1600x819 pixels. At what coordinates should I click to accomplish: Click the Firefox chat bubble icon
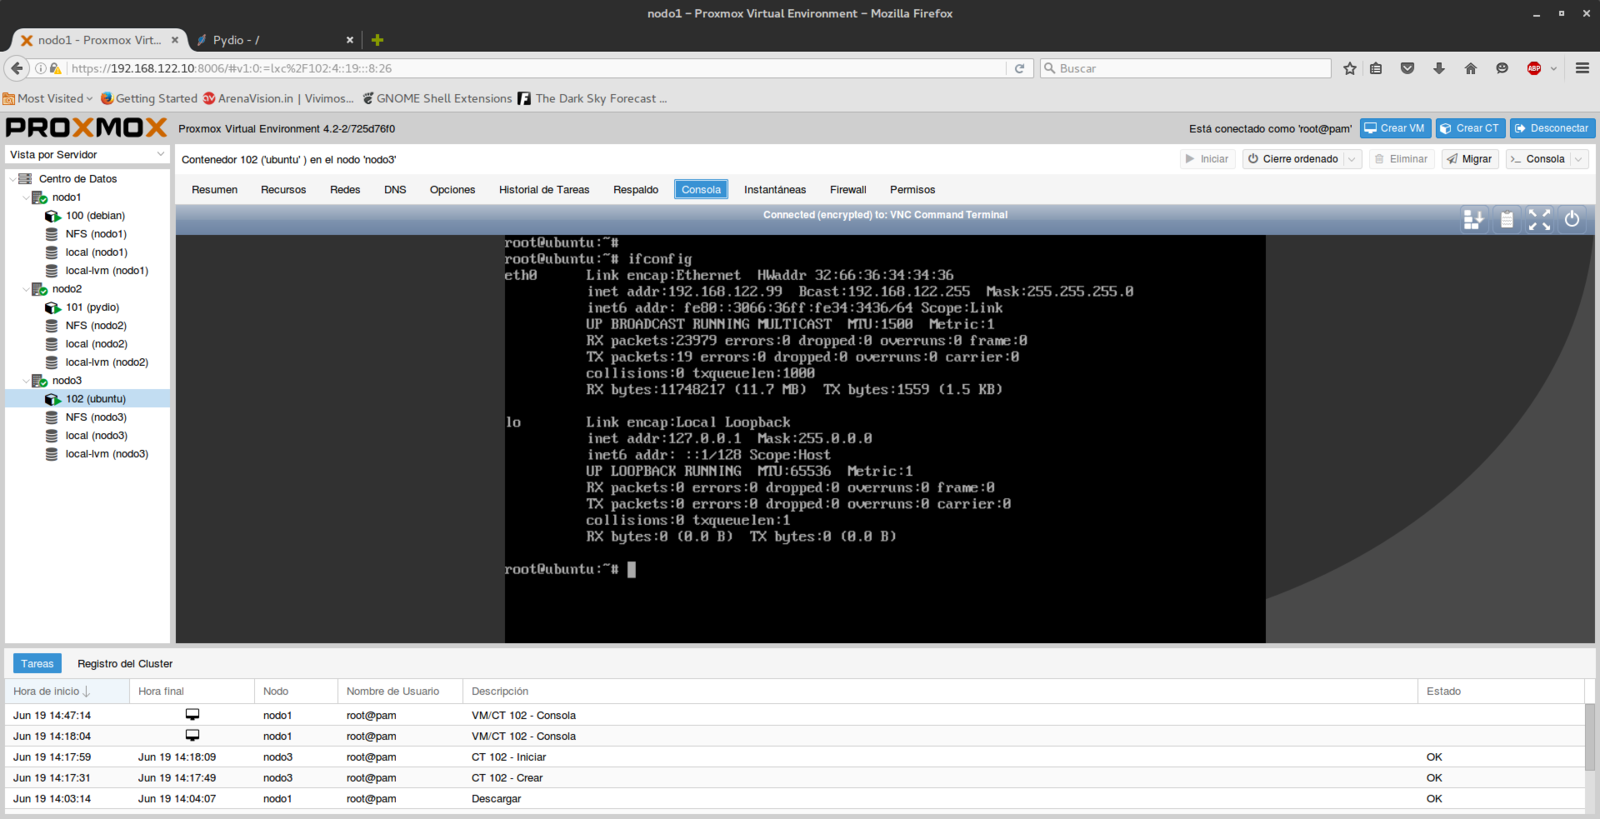point(1502,68)
